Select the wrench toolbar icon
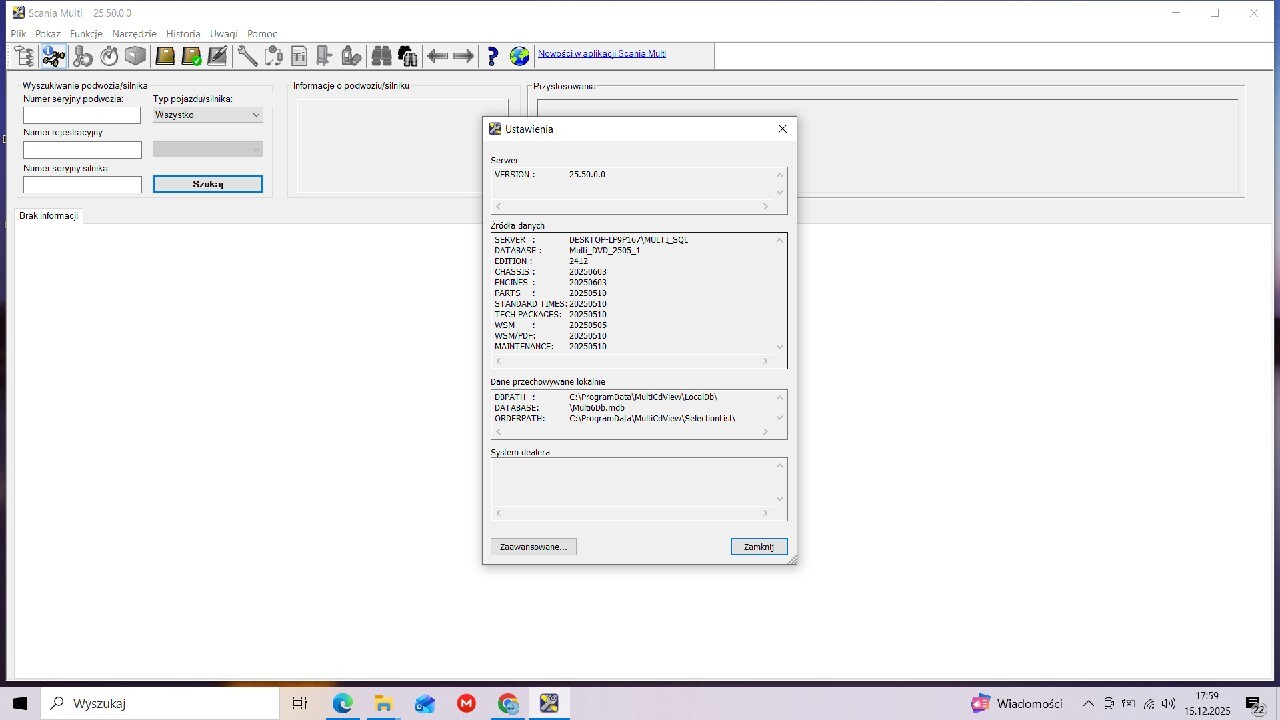 pos(246,56)
